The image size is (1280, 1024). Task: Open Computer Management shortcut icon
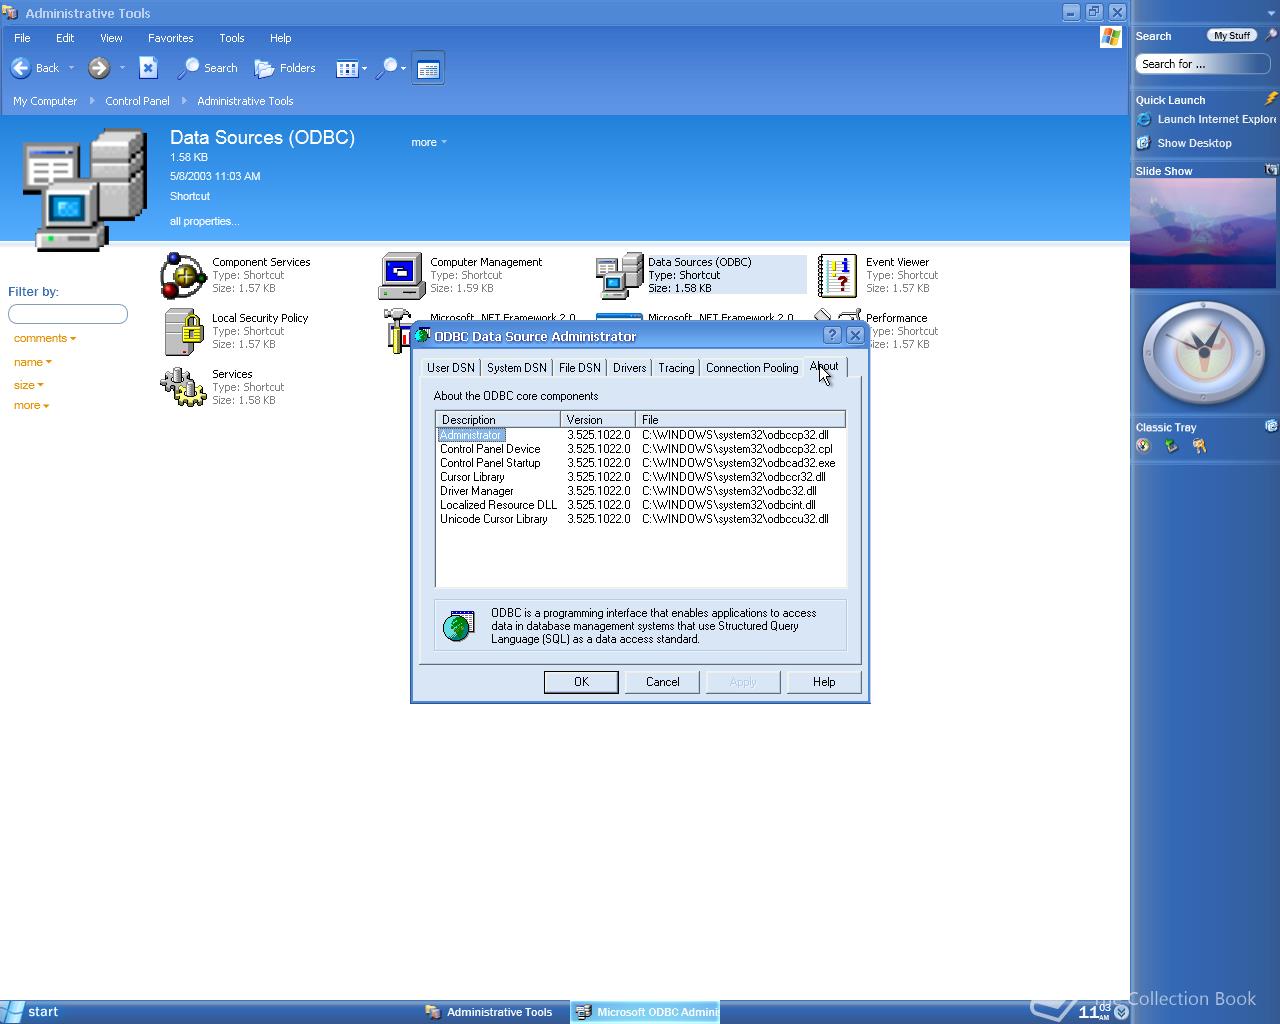(400, 276)
